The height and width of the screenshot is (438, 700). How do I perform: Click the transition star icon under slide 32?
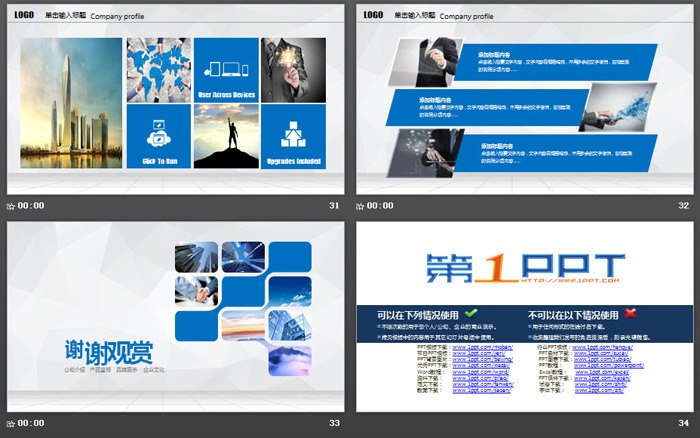[360, 206]
